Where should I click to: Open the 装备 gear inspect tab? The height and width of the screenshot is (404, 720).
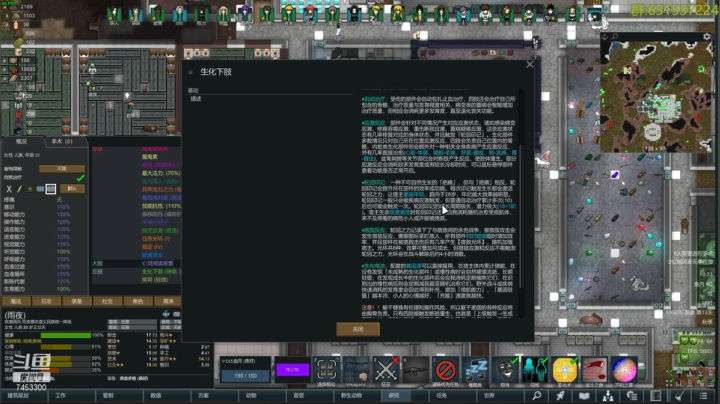77,301
